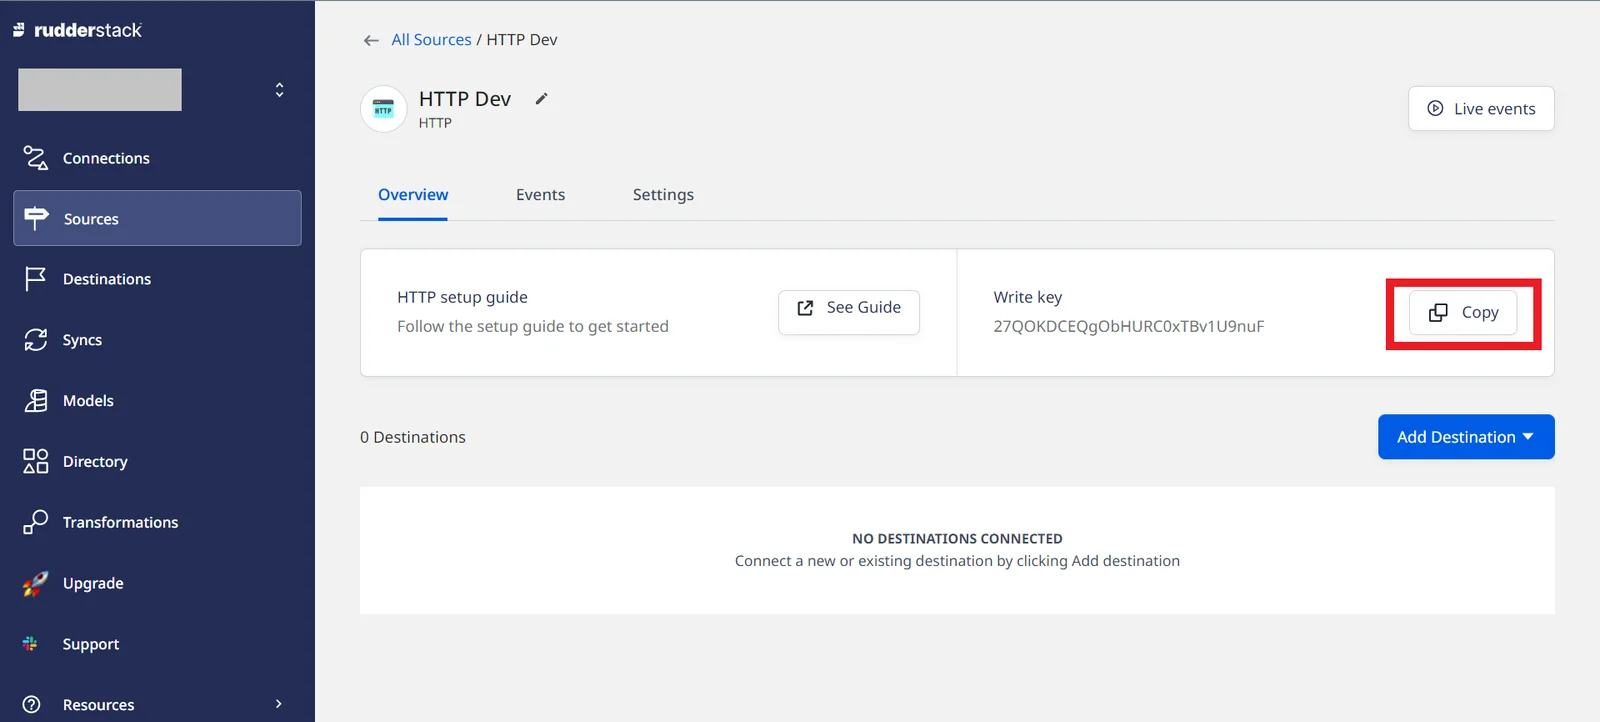Click the Models sidebar icon
Screen dimensions: 1600x722
(36, 401)
